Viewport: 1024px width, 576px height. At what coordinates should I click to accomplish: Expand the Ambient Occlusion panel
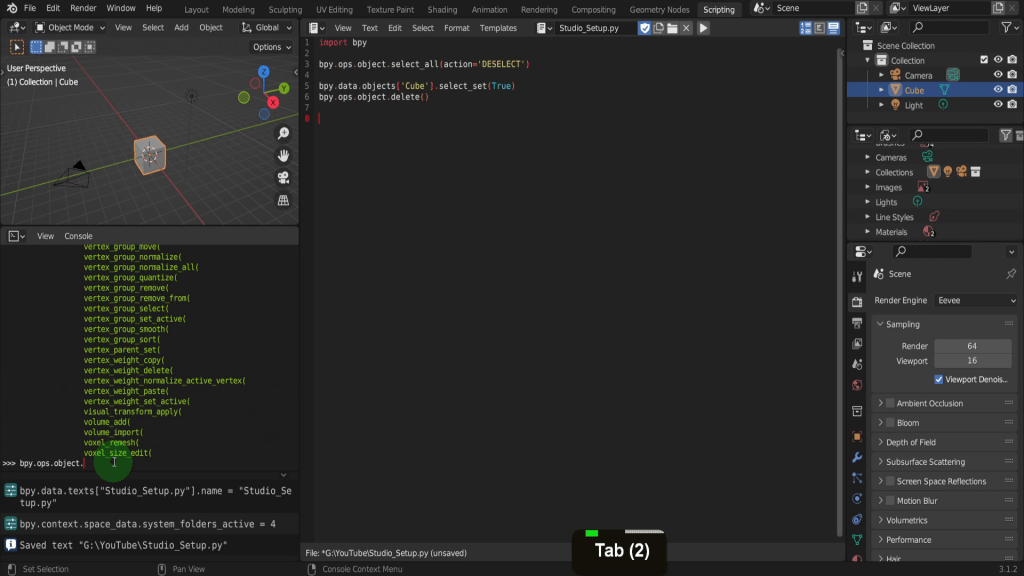pos(880,403)
